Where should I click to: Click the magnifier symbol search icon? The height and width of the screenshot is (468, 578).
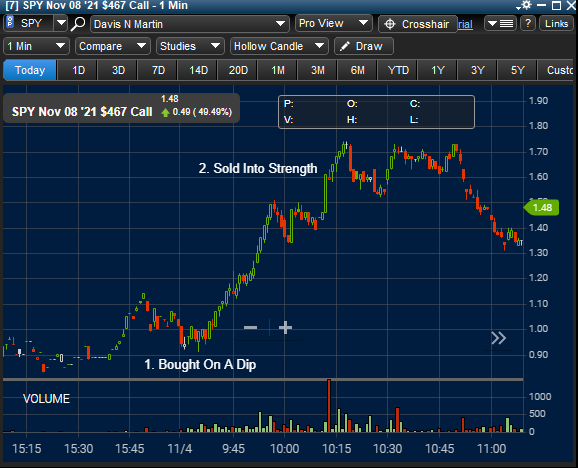pos(78,24)
